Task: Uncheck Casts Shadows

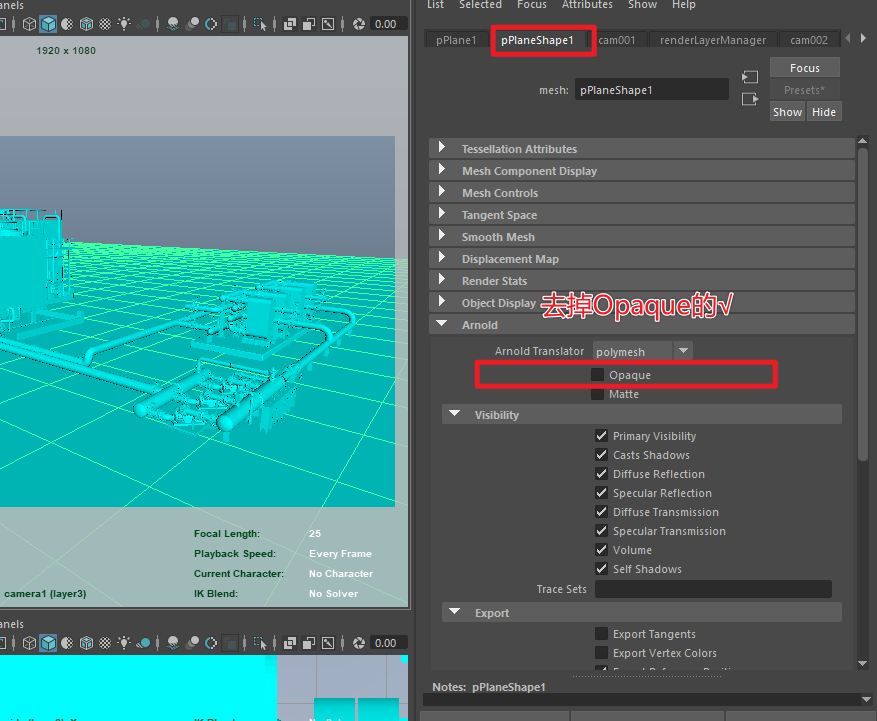Action: click(601, 455)
